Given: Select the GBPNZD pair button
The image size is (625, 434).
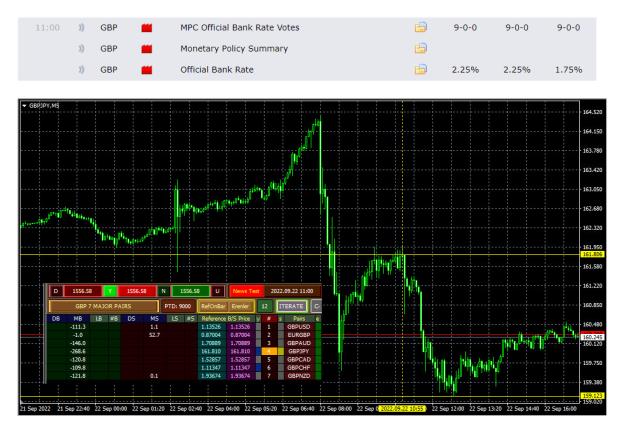Looking at the screenshot, I should coord(299,376).
